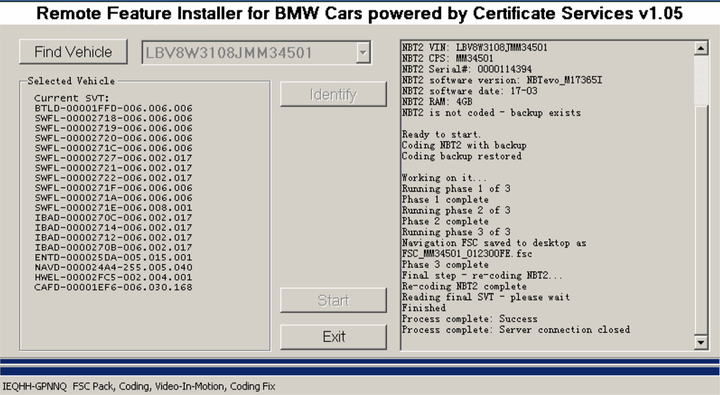Click the 'Phase 3 complete' line
This screenshot has height=395, width=720.
[445, 265]
